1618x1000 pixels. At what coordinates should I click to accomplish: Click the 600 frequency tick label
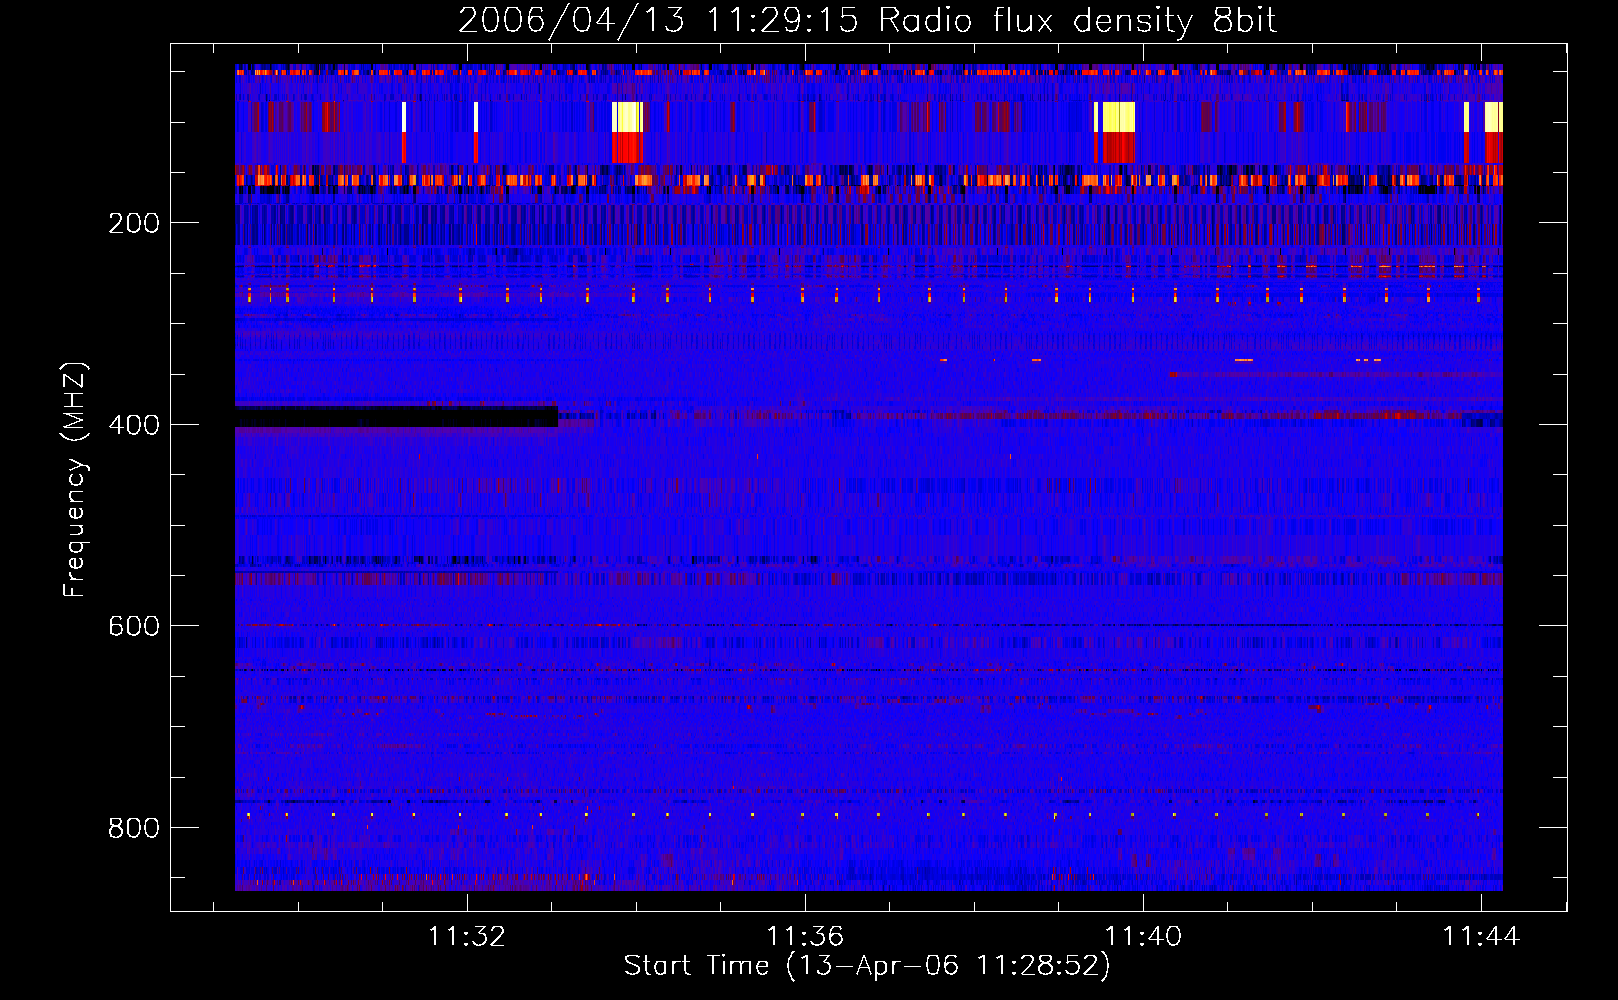click(x=134, y=626)
